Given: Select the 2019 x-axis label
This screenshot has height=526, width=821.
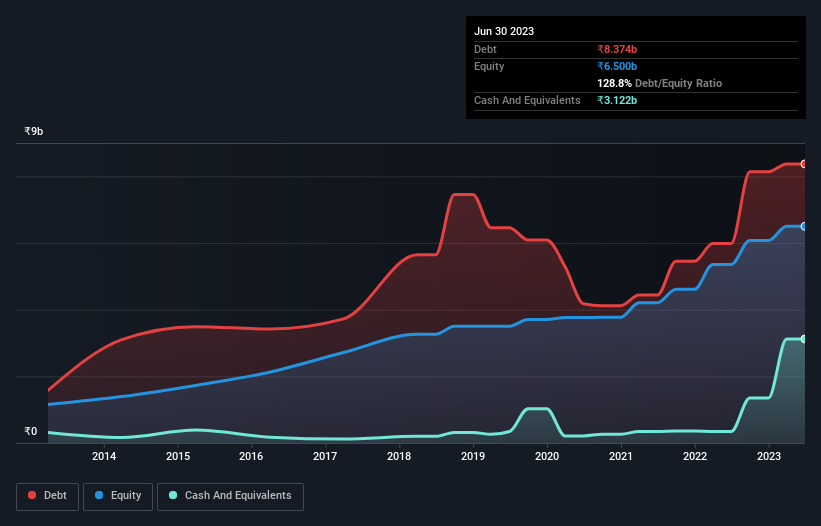Looking at the screenshot, I should point(473,456).
